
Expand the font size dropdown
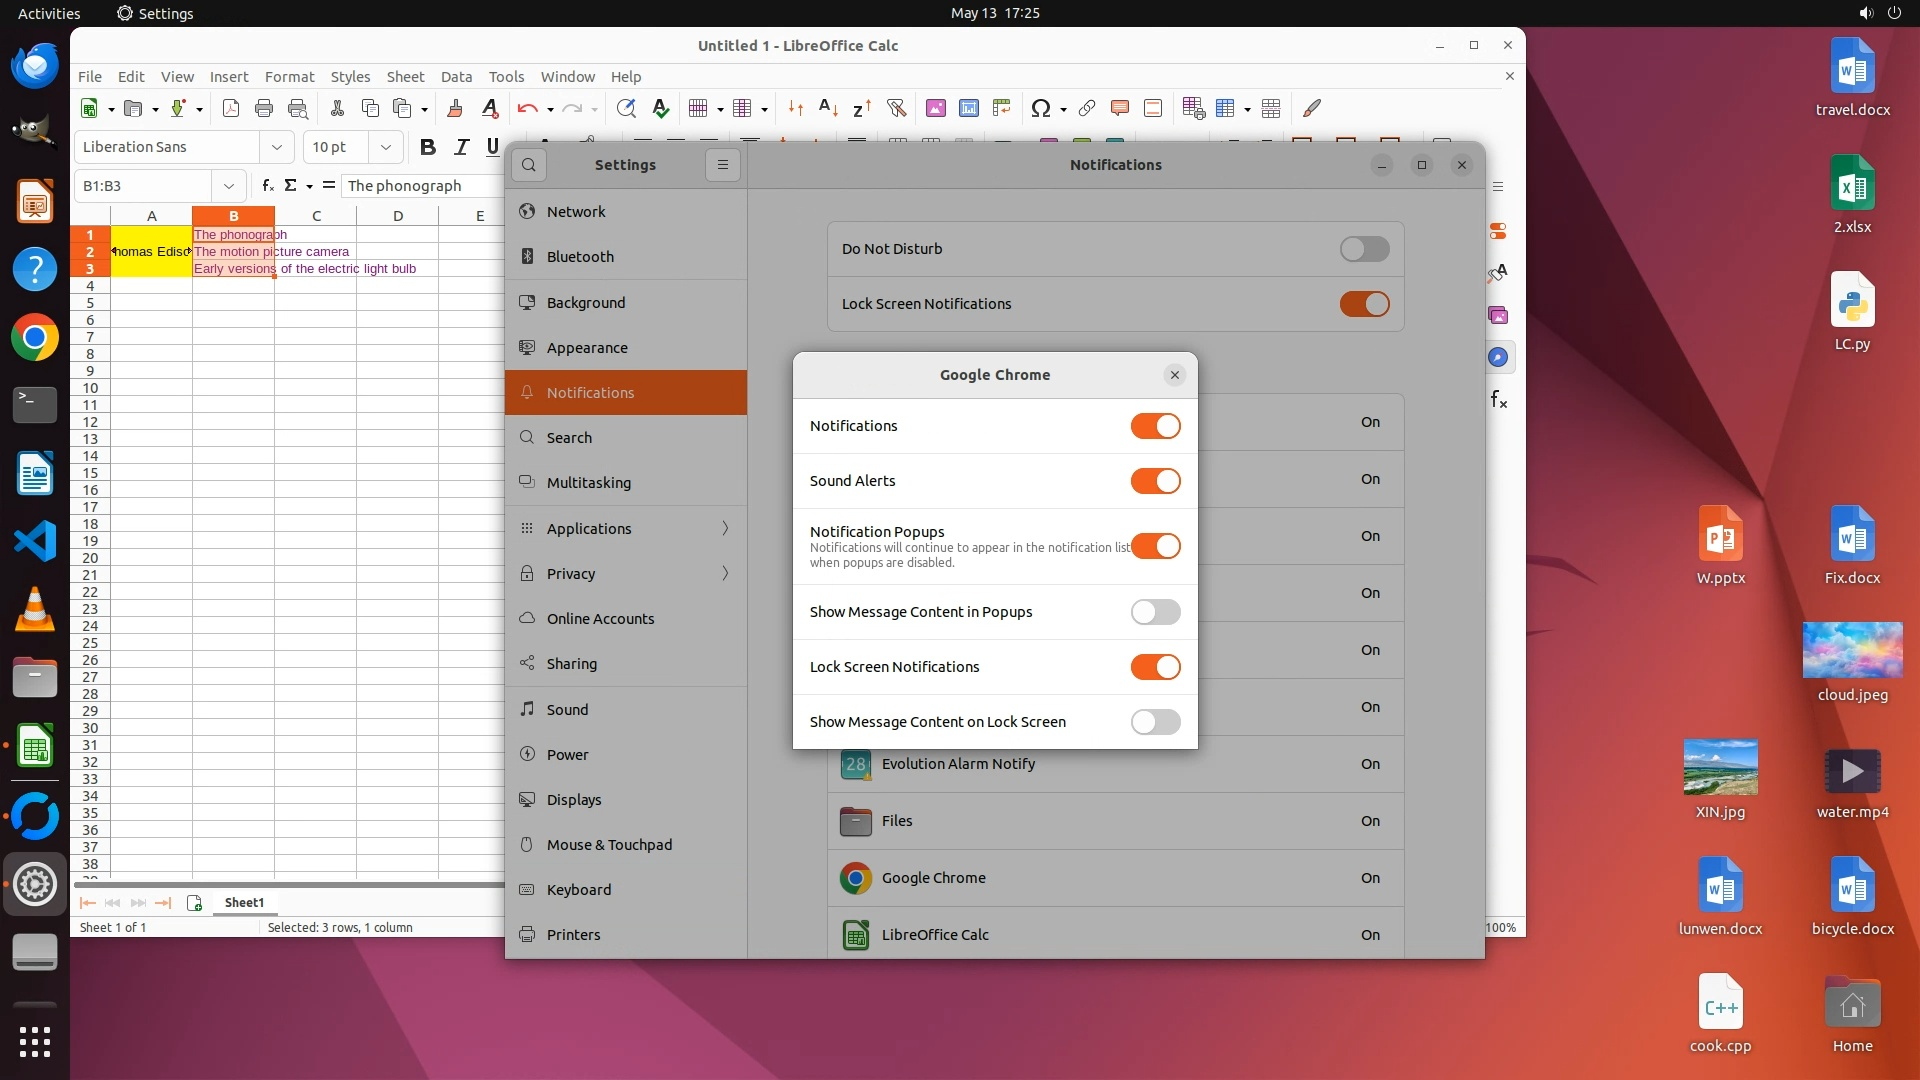click(385, 147)
